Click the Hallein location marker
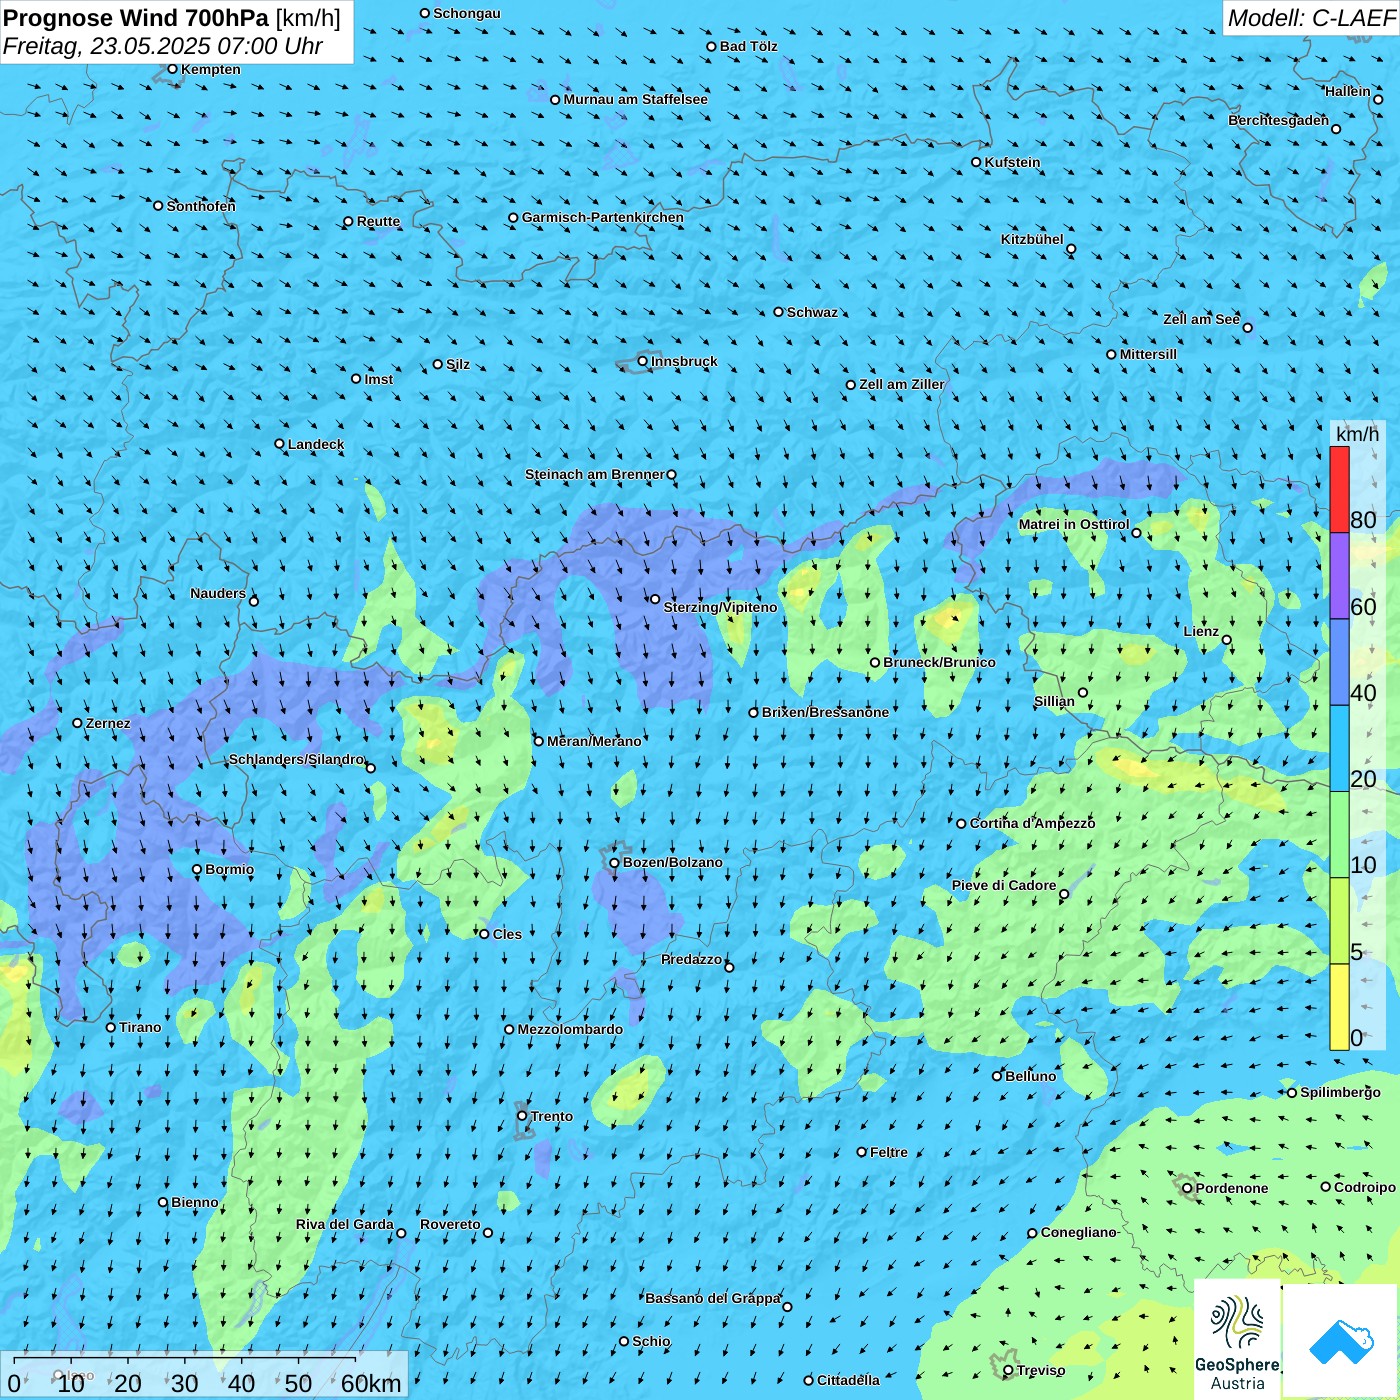 tap(1378, 99)
